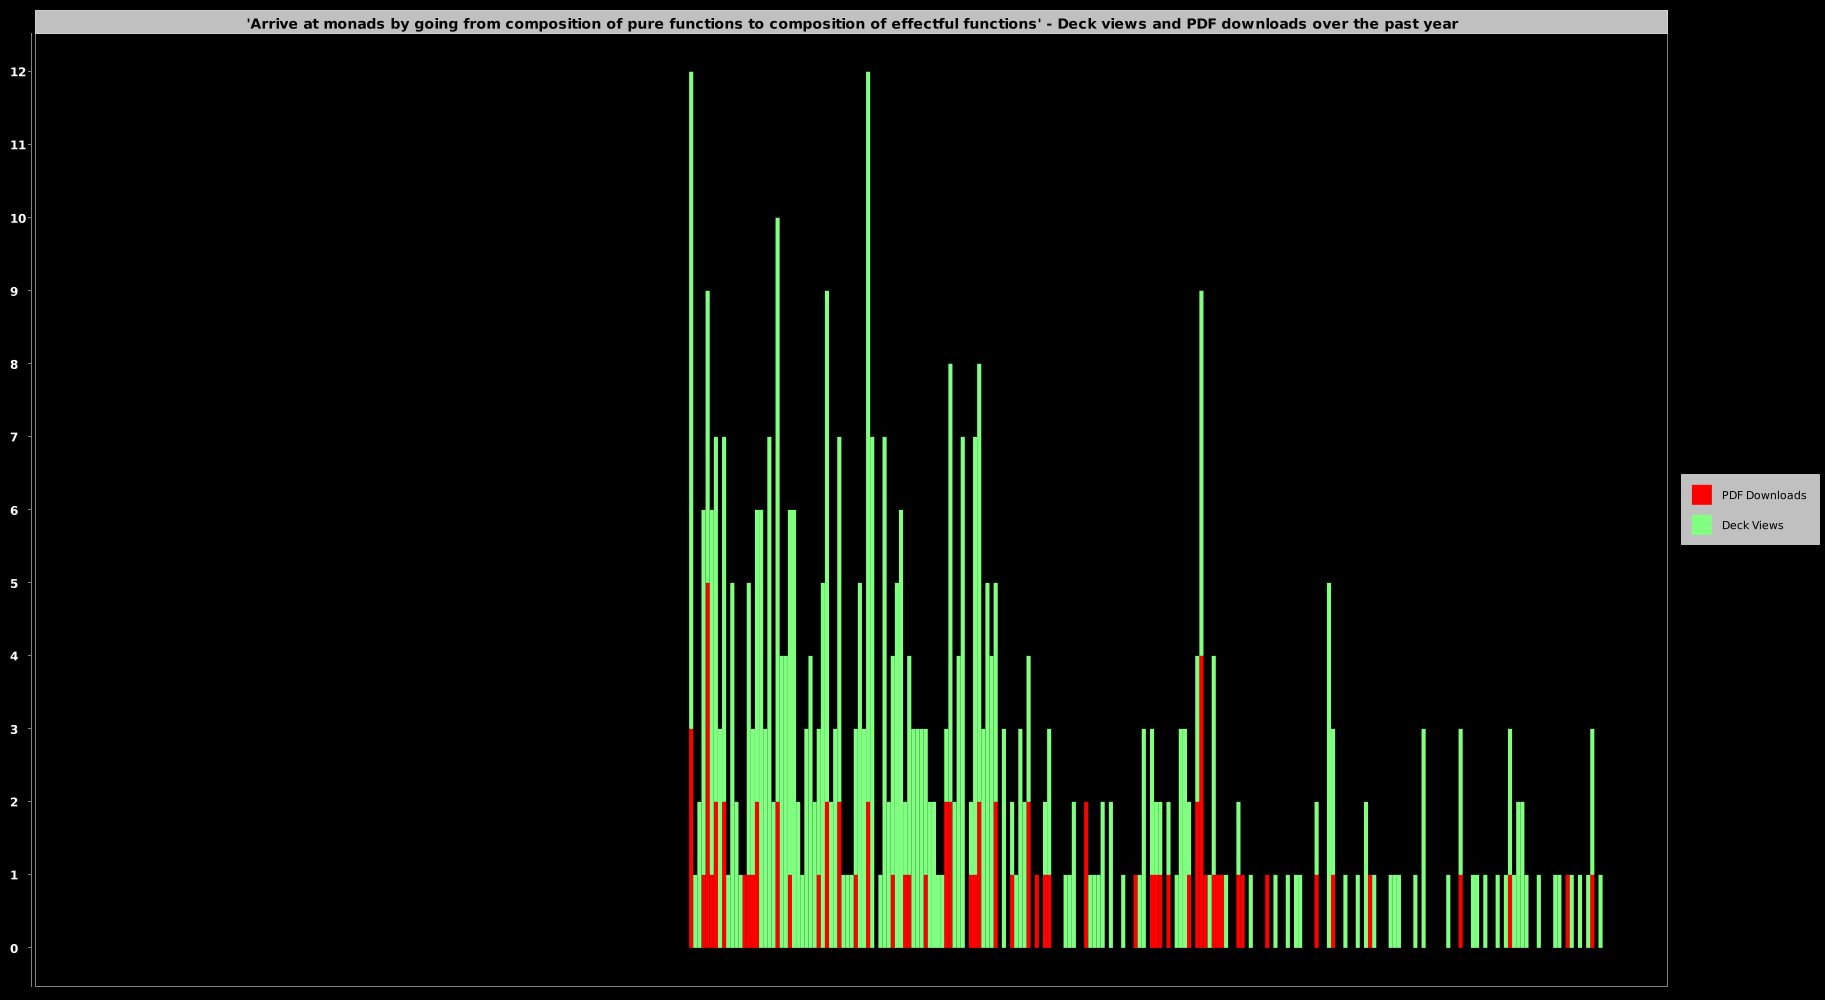Click the y-axis label 8
This screenshot has height=1000, width=1825.
click(14, 364)
